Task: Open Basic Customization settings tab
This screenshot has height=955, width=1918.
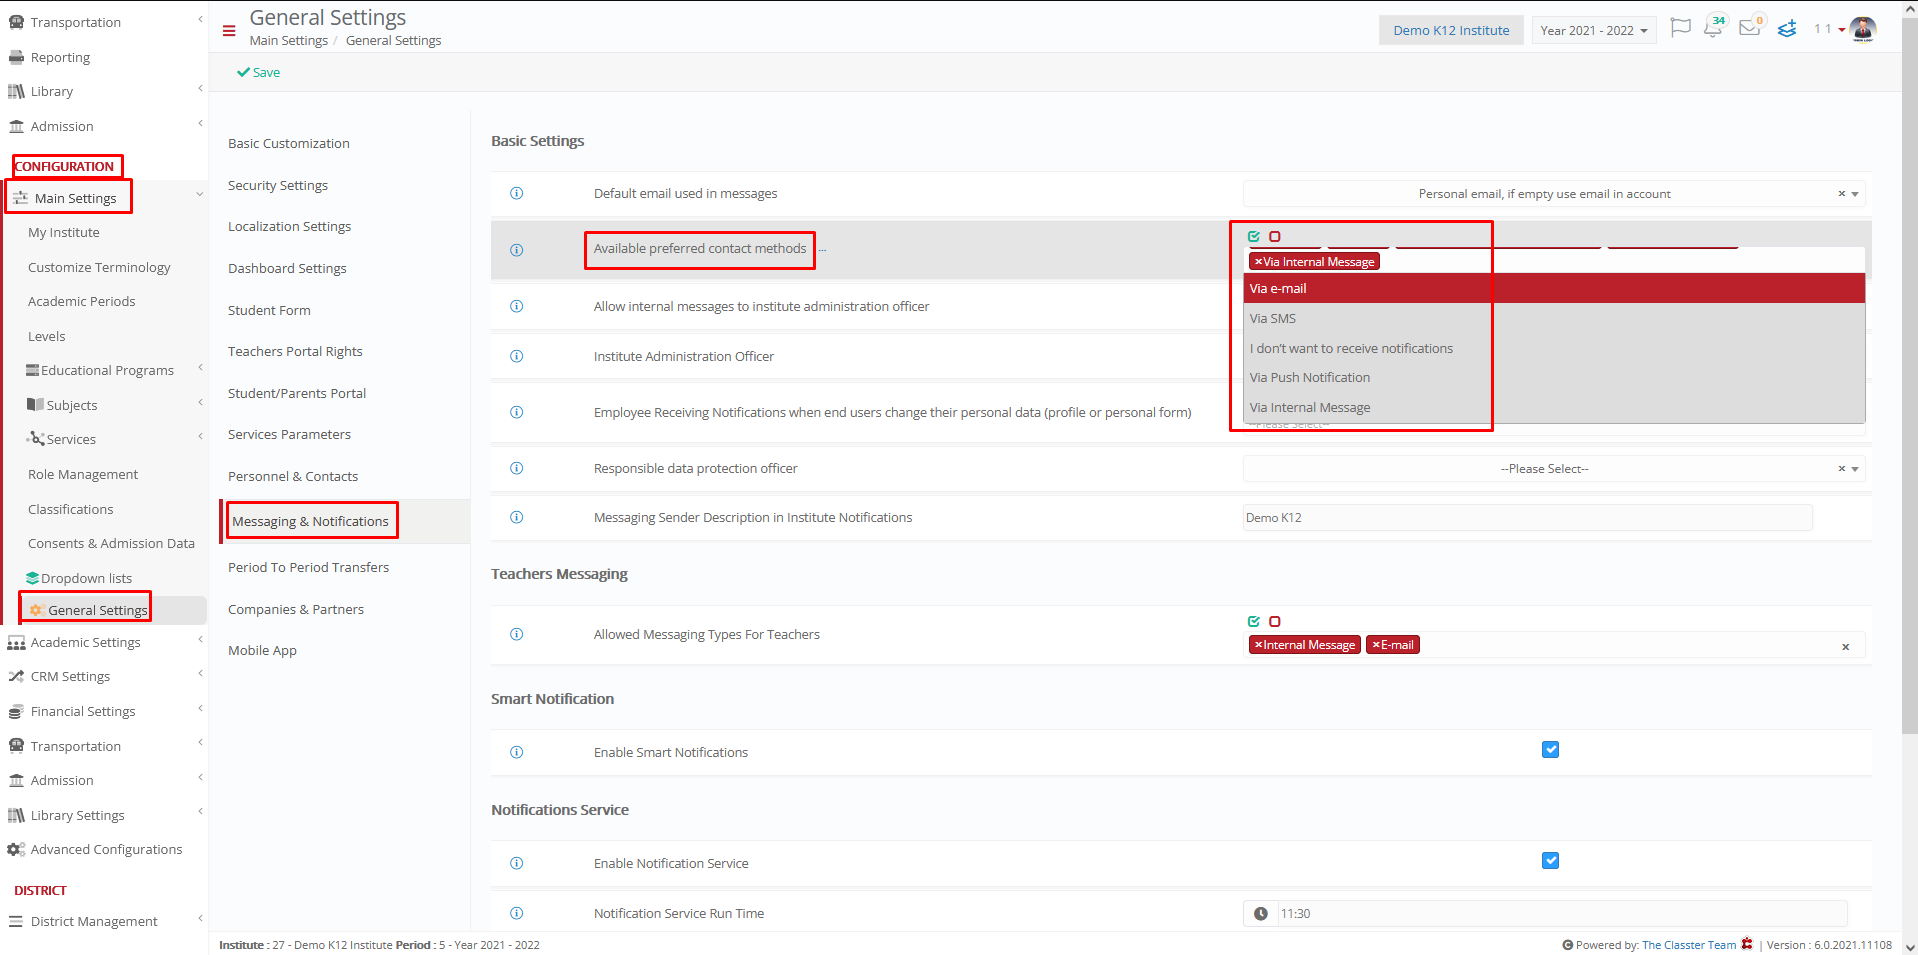Action: click(x=289, y=143)
